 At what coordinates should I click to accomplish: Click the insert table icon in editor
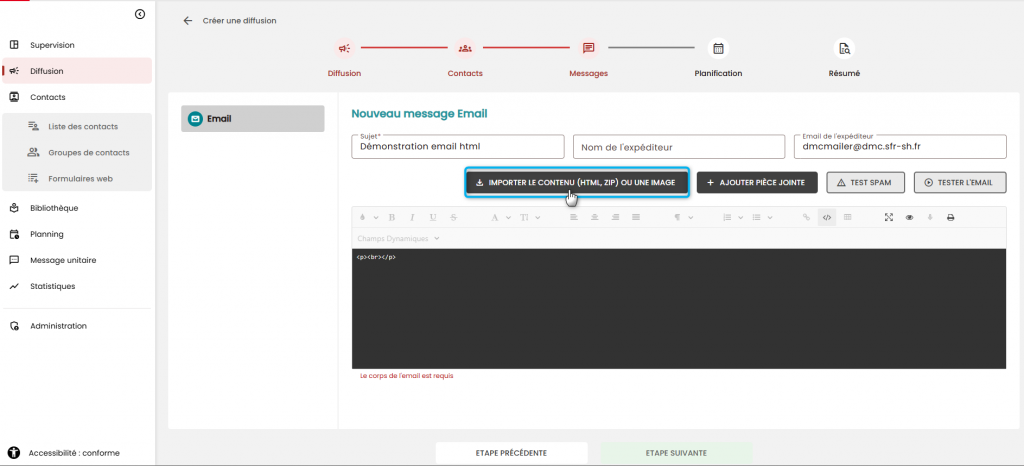point(848,217)
